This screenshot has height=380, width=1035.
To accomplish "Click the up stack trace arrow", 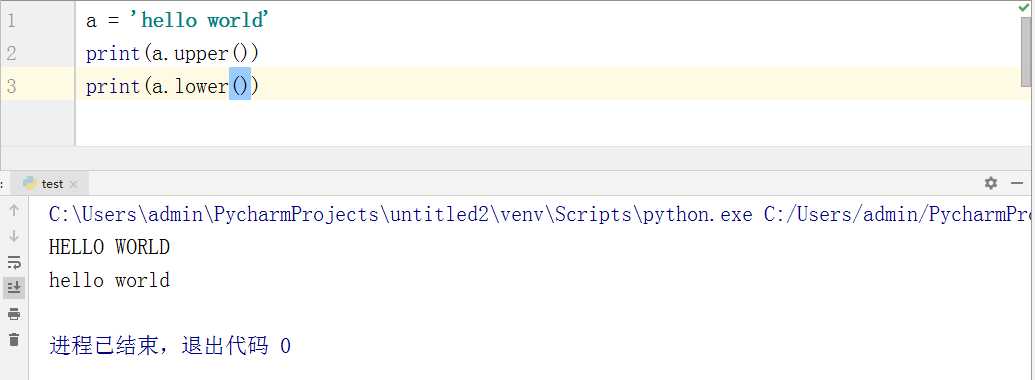I will [14, 210].
